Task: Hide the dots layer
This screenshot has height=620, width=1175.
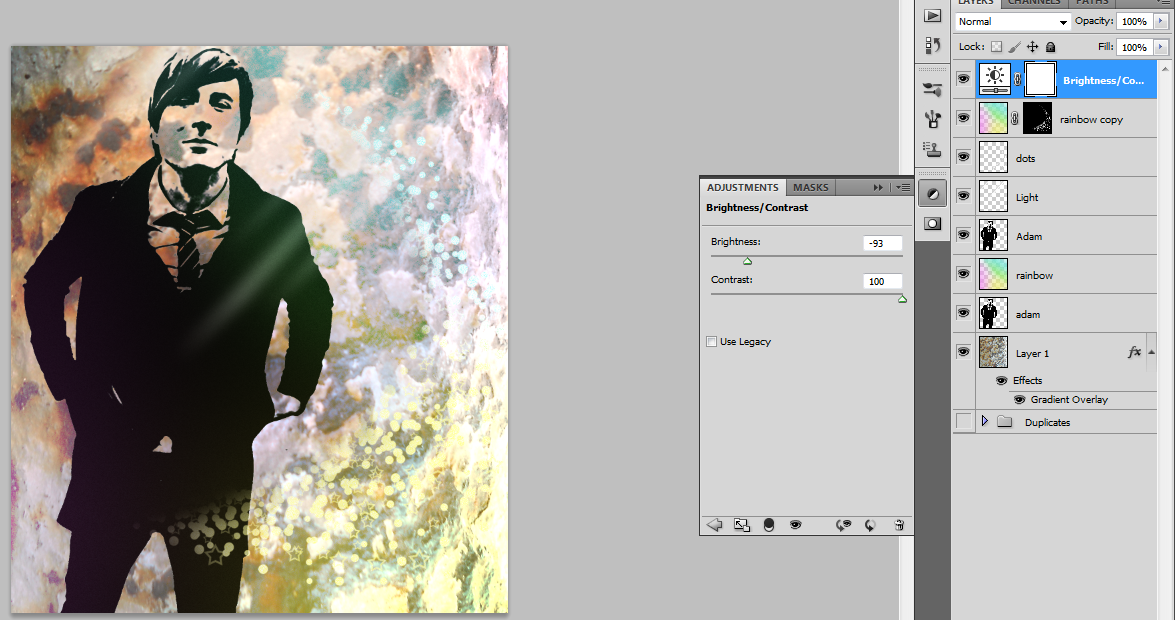Action: tap(964, 157)
